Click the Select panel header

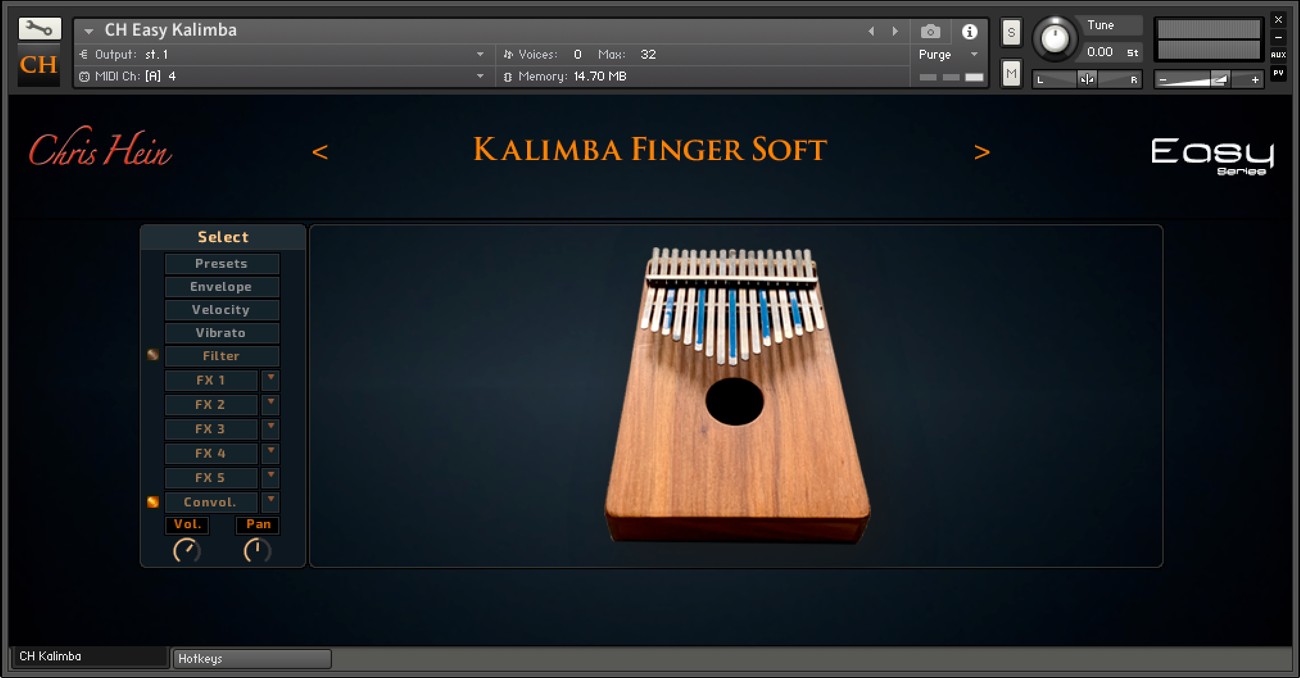point(223,237)
